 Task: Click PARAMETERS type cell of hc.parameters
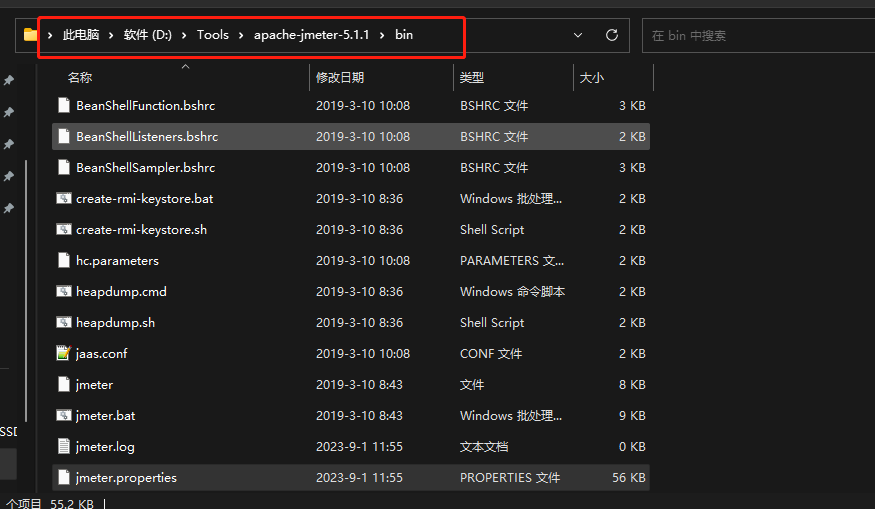(512, 261)
